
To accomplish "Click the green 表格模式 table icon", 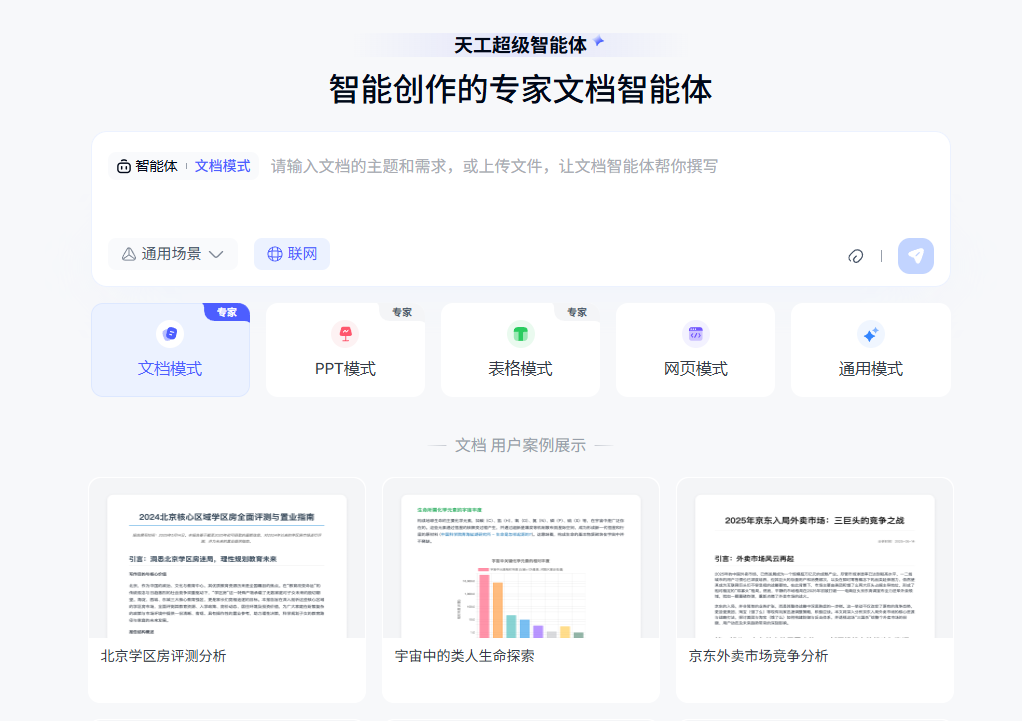I will point(520,331).
